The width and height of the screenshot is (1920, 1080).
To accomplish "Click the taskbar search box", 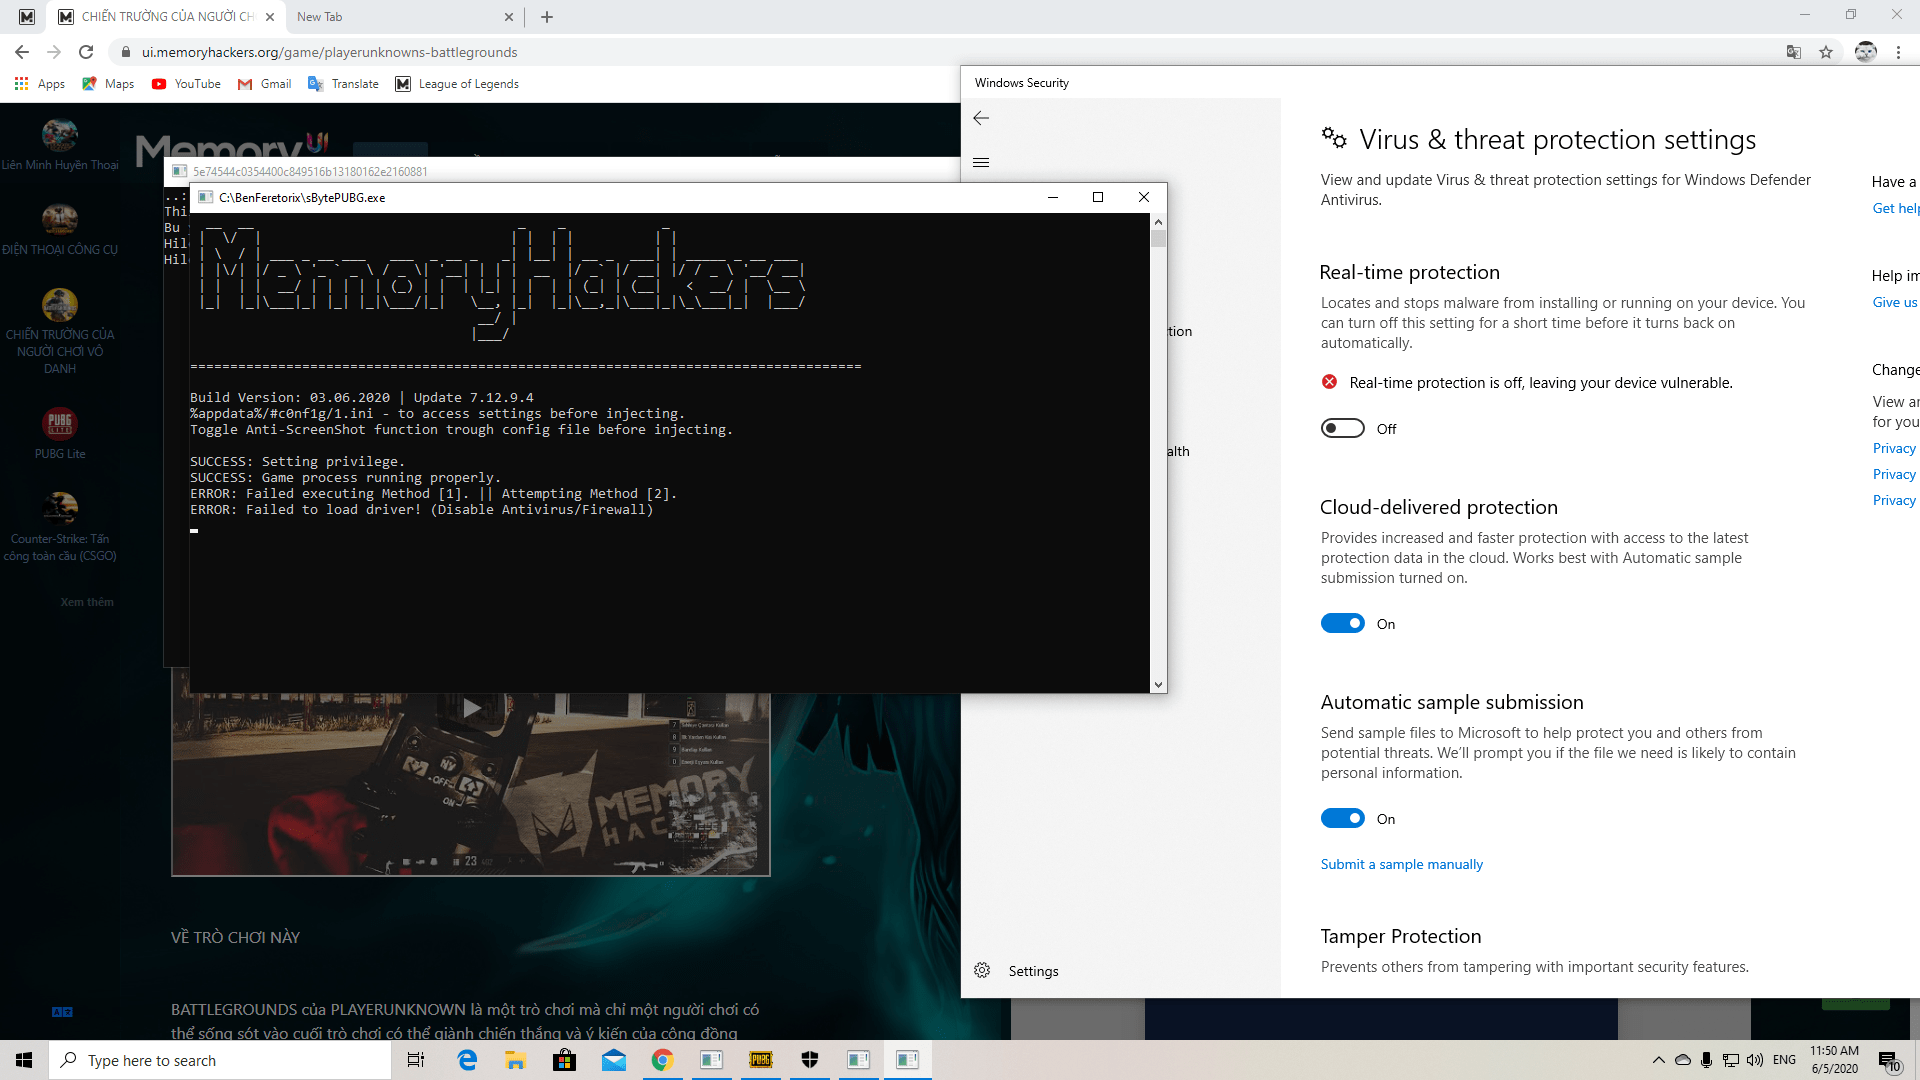I will [220, 1060].
